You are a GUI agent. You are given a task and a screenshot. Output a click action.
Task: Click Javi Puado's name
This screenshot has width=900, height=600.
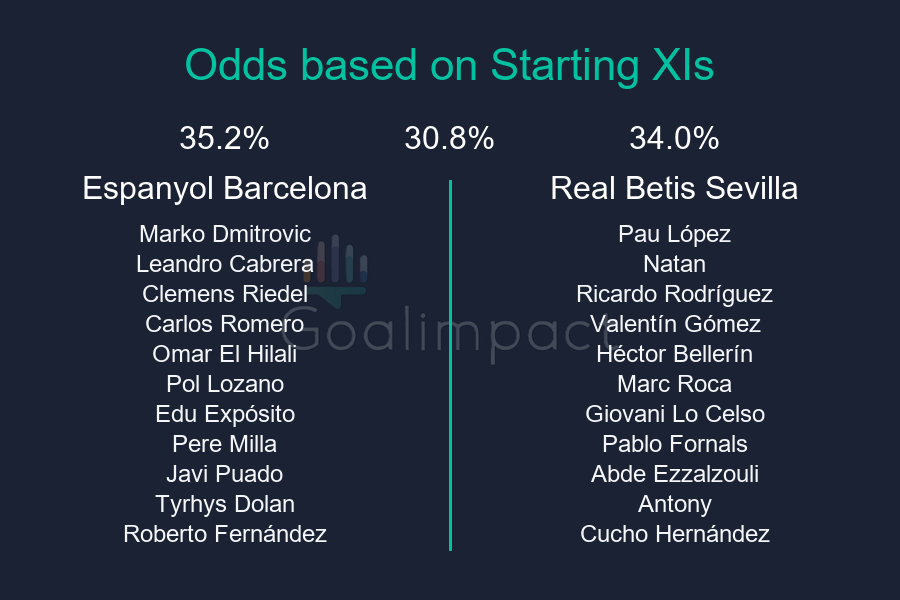[225, 474]
